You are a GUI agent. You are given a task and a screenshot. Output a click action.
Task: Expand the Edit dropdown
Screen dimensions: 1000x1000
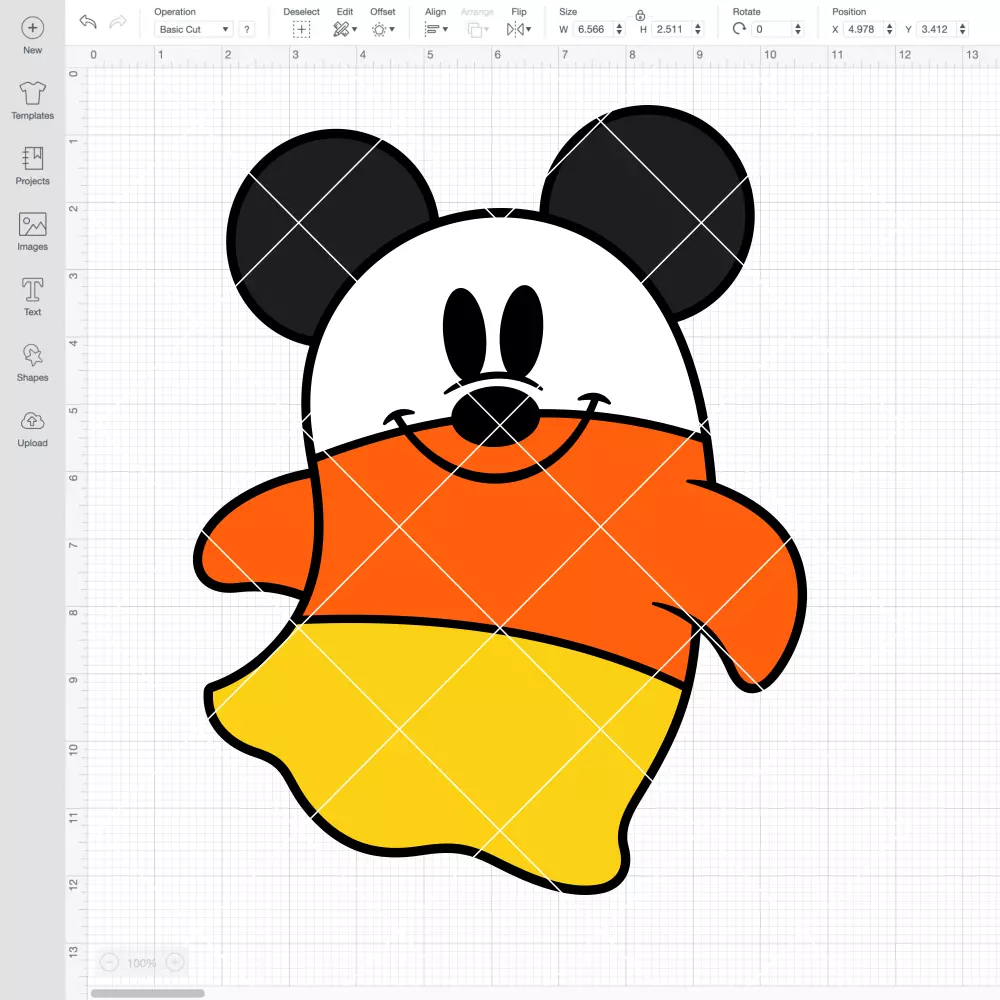tap(345, 29)
